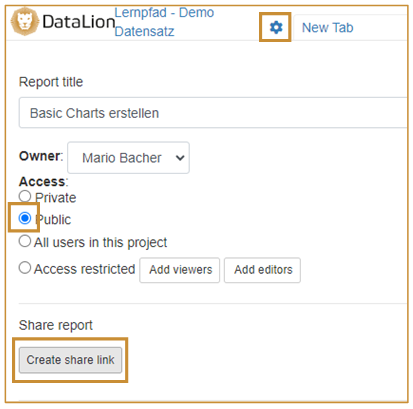Click the Access heading label
The height and width of the screenshot is (409, 413).
click(x=43, y=182)
